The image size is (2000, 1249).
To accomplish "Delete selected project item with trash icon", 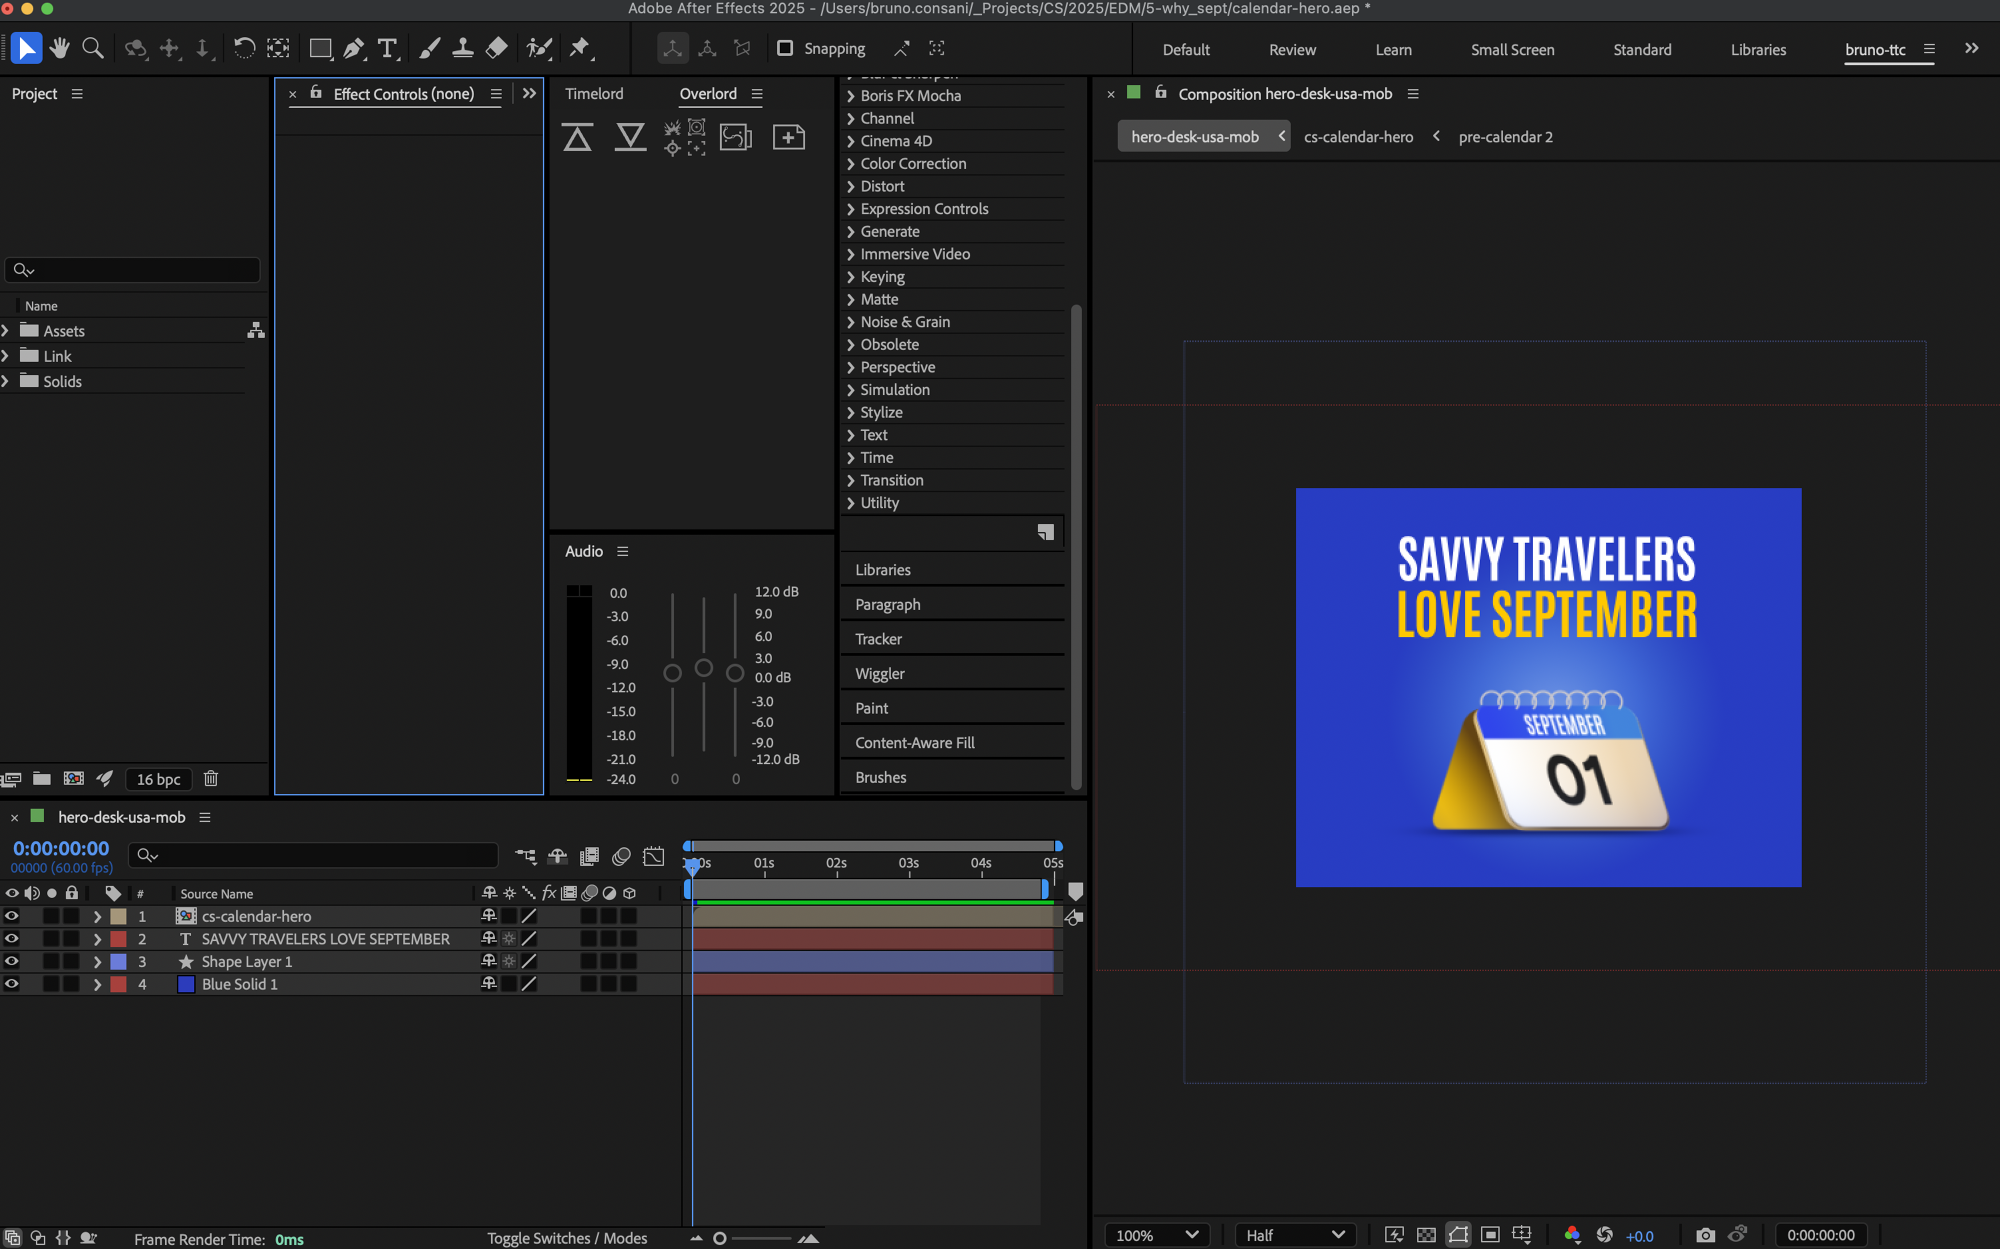I will point(211,779).
